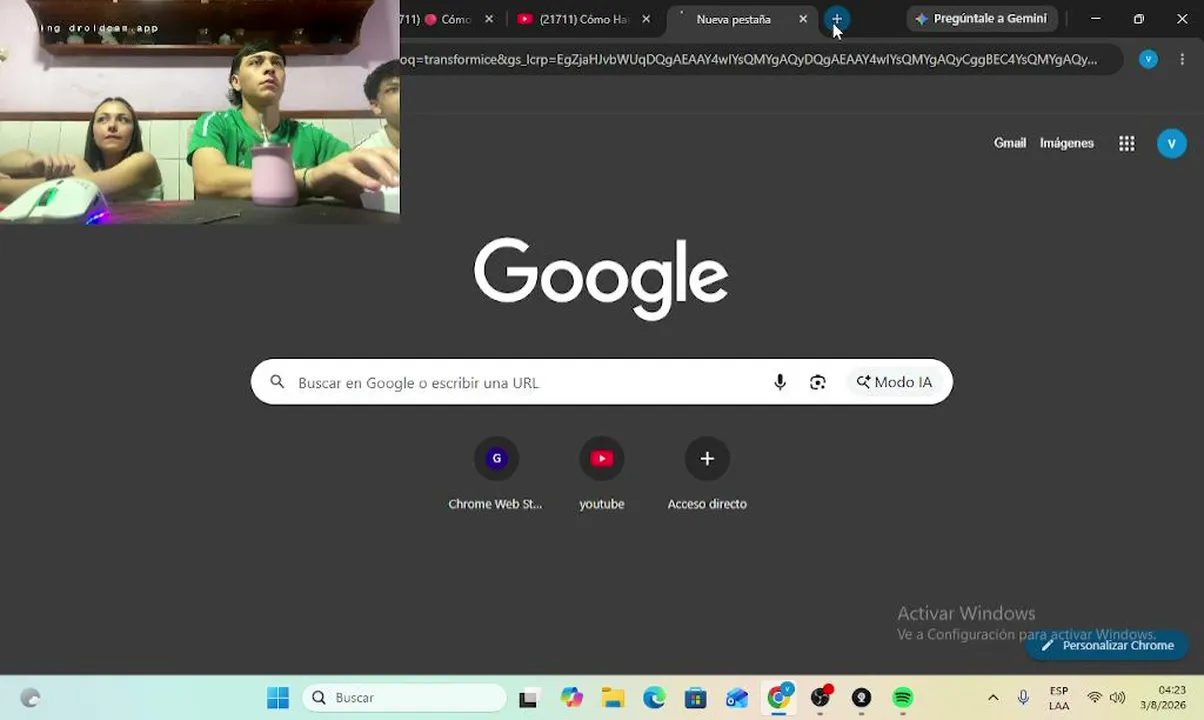This screenshot has width=1204, height=720.
Task: Open the Windows Start menu
Action: click(278, 697)
